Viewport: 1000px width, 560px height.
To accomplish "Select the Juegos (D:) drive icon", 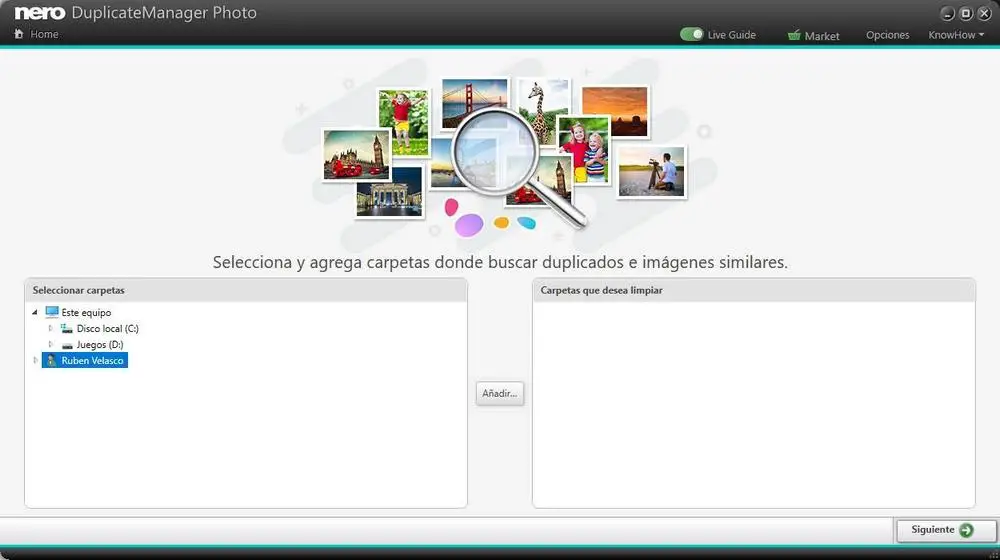I will (x=67, y=345).
